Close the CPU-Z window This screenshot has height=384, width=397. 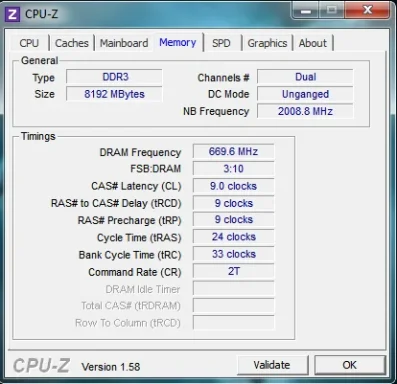click(x=367, y=10)
